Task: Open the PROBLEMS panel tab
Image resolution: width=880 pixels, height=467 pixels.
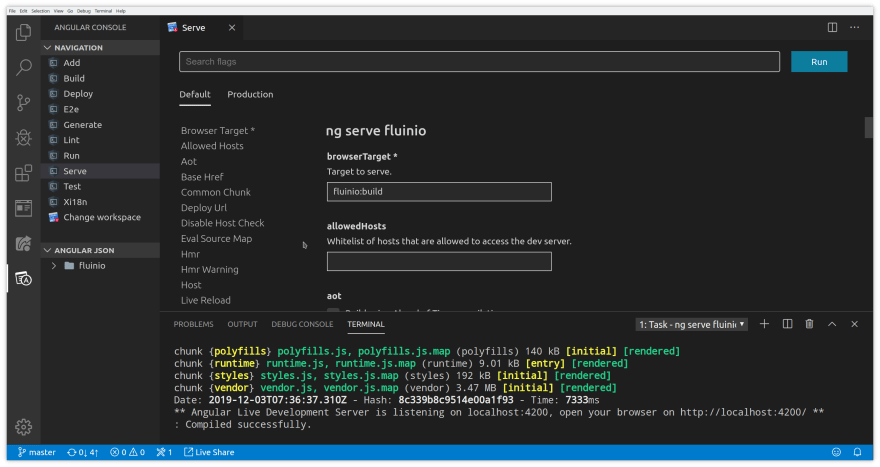Action: (193, 324)
